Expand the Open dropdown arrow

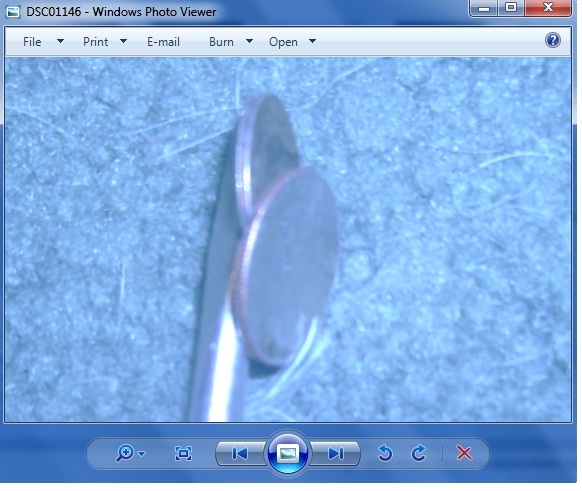pos(313,41)
